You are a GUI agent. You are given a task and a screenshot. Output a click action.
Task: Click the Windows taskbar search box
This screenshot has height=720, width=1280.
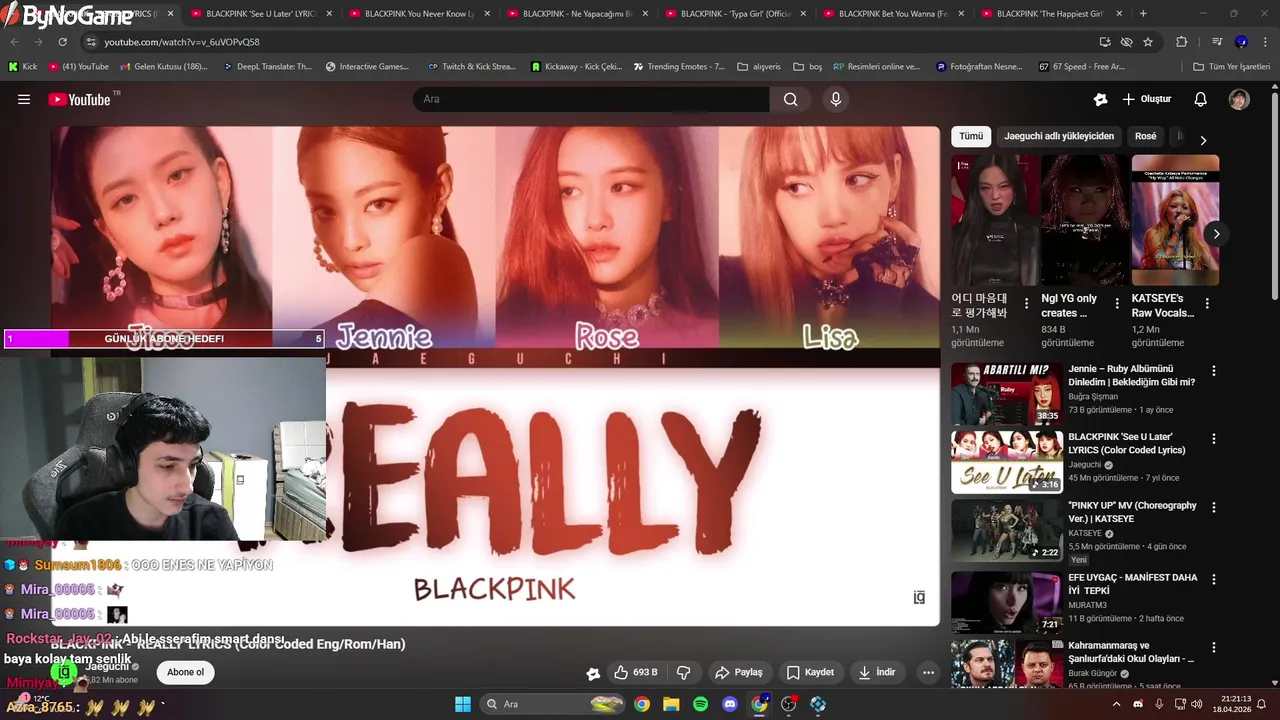tap(554, 704)
